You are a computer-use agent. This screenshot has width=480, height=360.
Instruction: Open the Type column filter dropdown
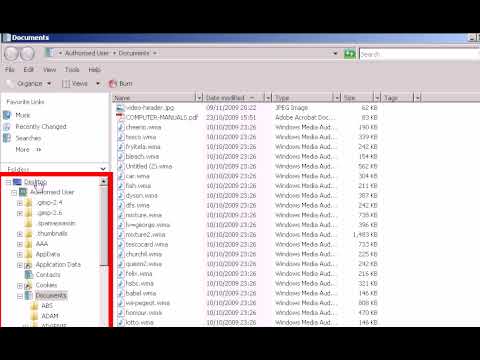pos(337,98)
